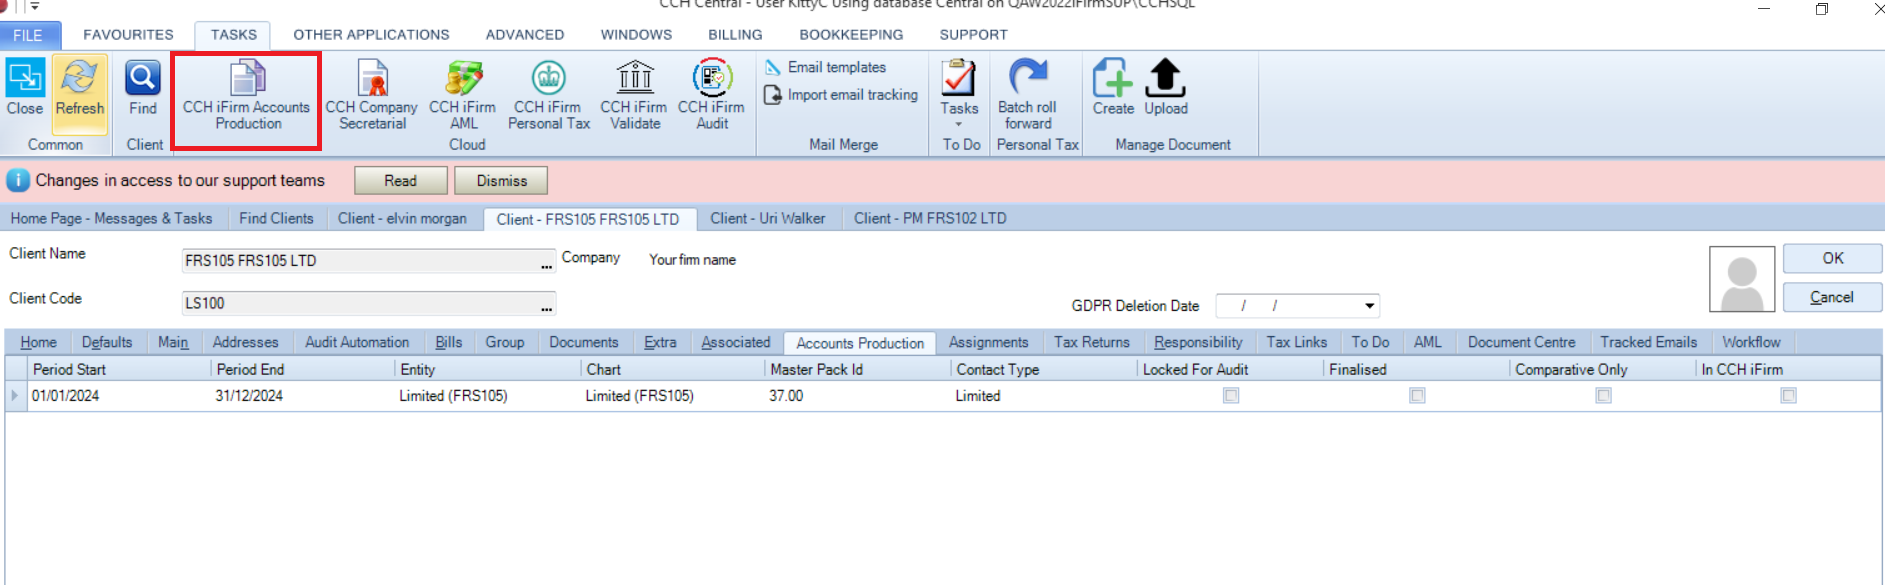Open the Audit Automation tab

pos(357,342)
